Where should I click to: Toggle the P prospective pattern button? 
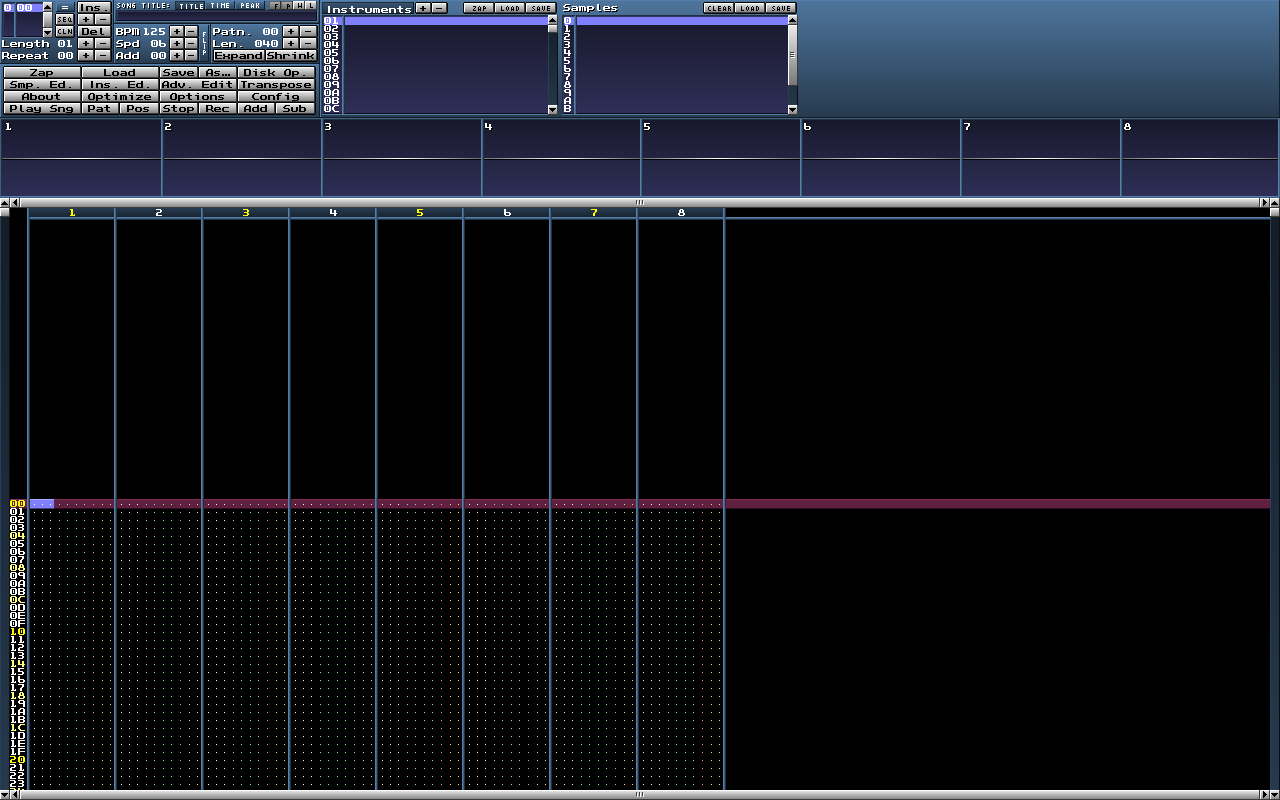[287, 6]
